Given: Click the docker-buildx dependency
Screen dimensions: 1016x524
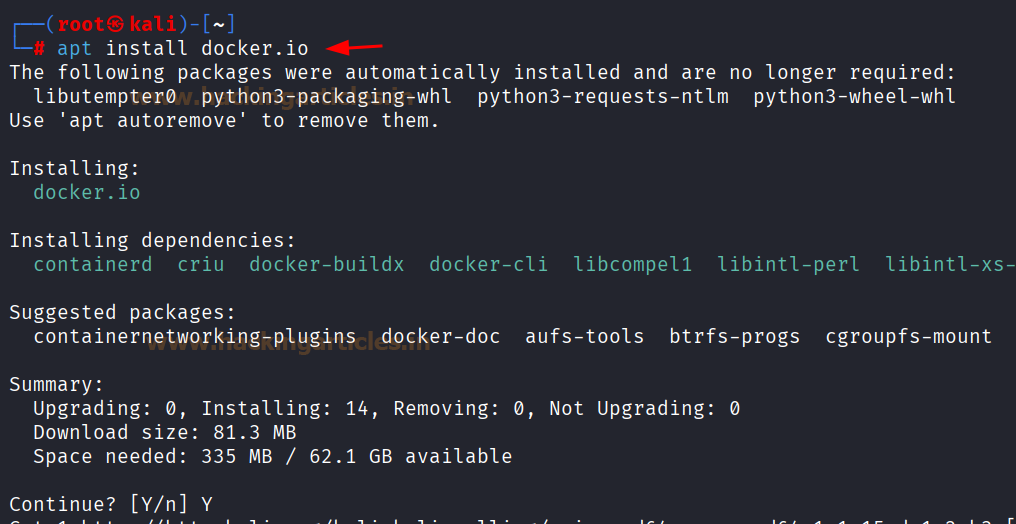Looking at the screenshot, I should [x=327, y=264].
